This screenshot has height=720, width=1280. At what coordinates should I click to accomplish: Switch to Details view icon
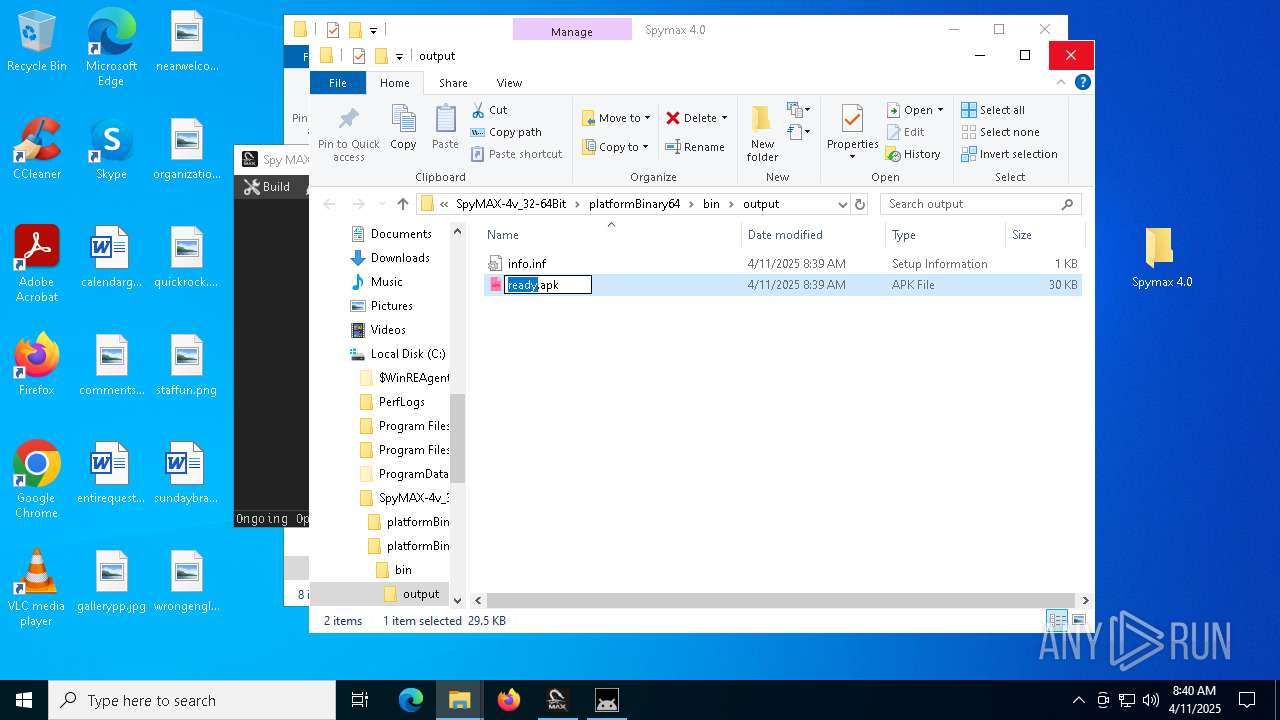pyautogui.click(x=1057, y=620)
